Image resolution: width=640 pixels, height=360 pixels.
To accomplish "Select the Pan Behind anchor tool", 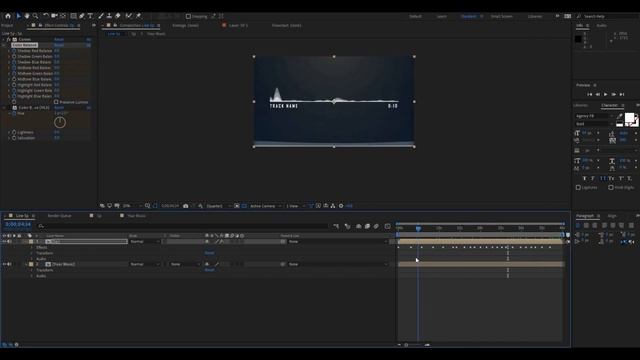I will pyautogui.click(x=63, y=16).
